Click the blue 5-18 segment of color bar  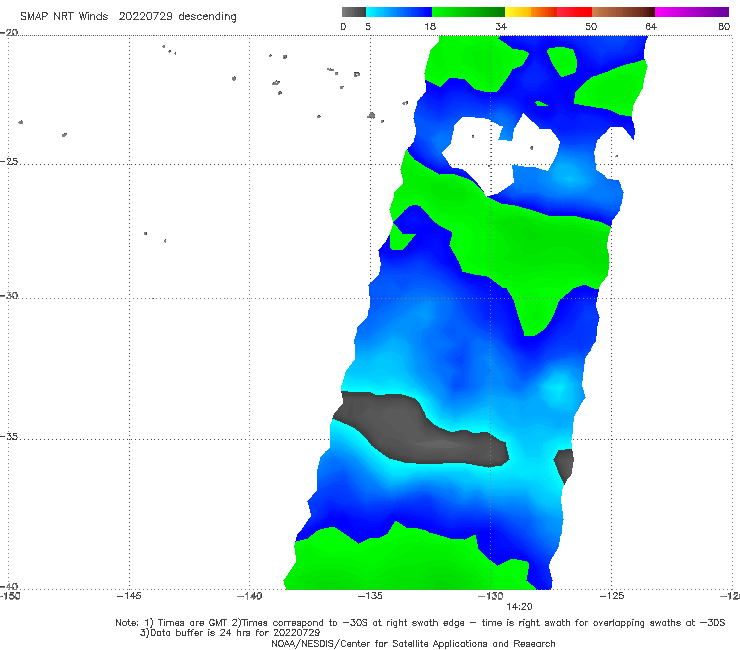coord(399,12)
